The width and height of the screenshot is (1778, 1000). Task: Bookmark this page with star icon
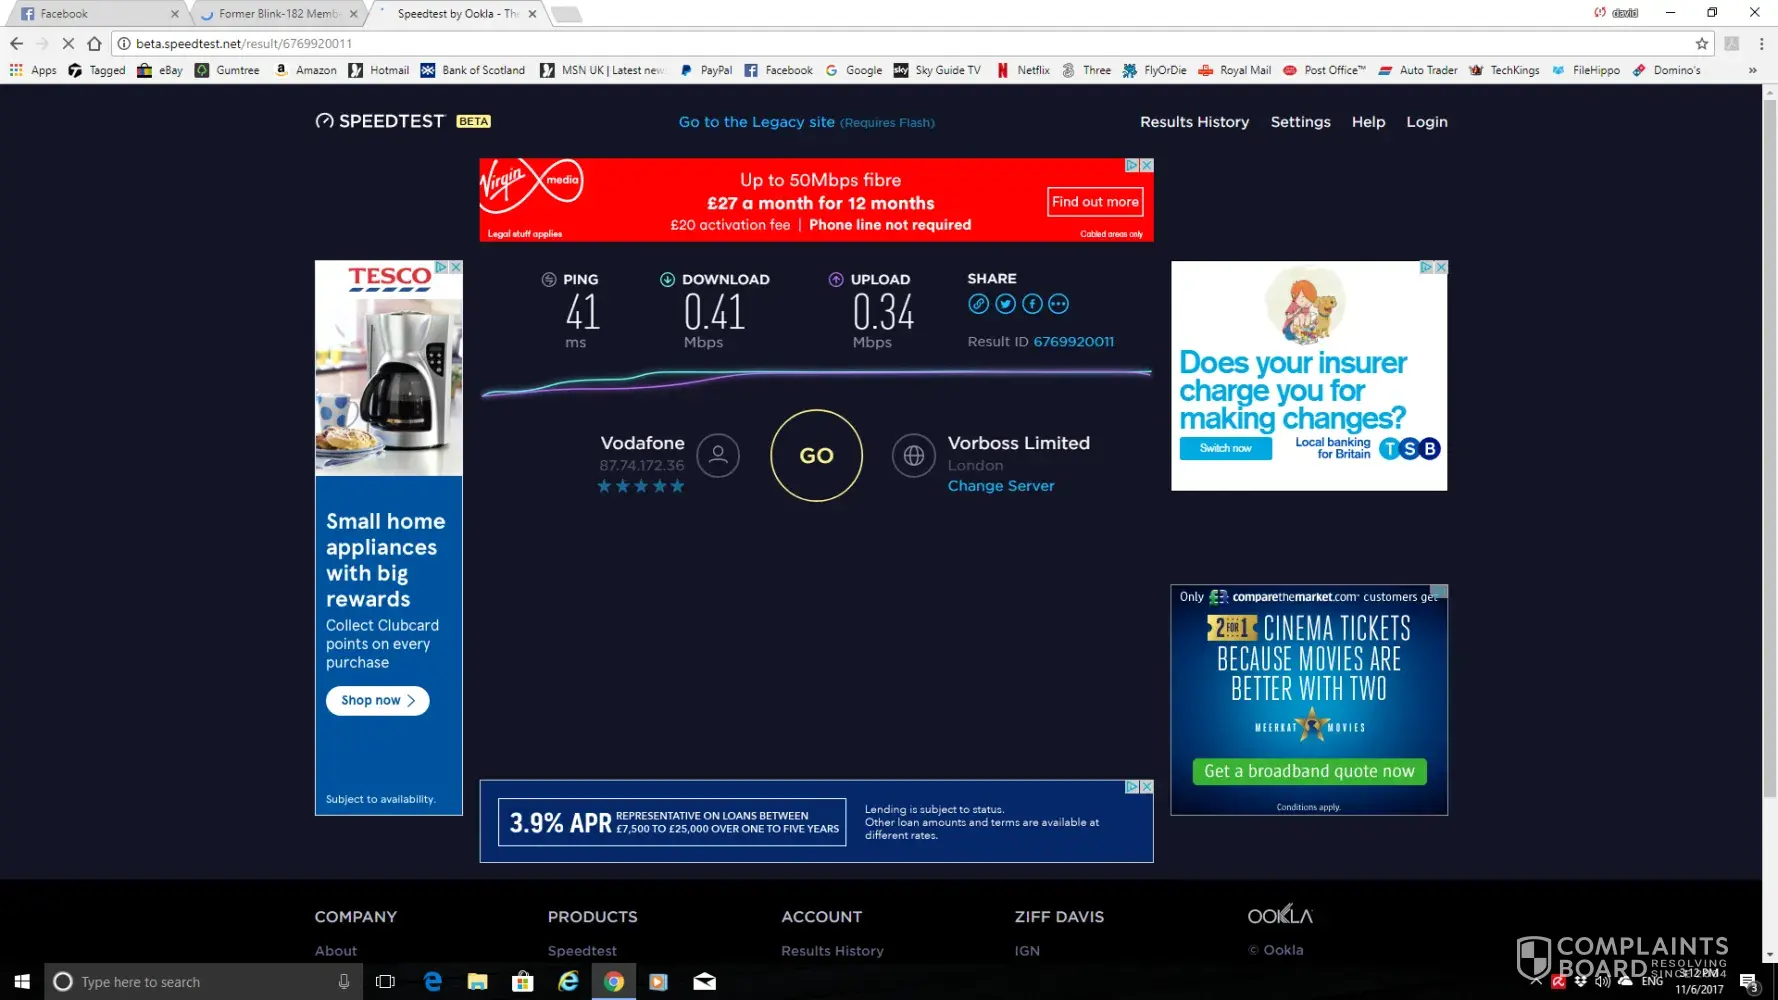coord(1701,44)
